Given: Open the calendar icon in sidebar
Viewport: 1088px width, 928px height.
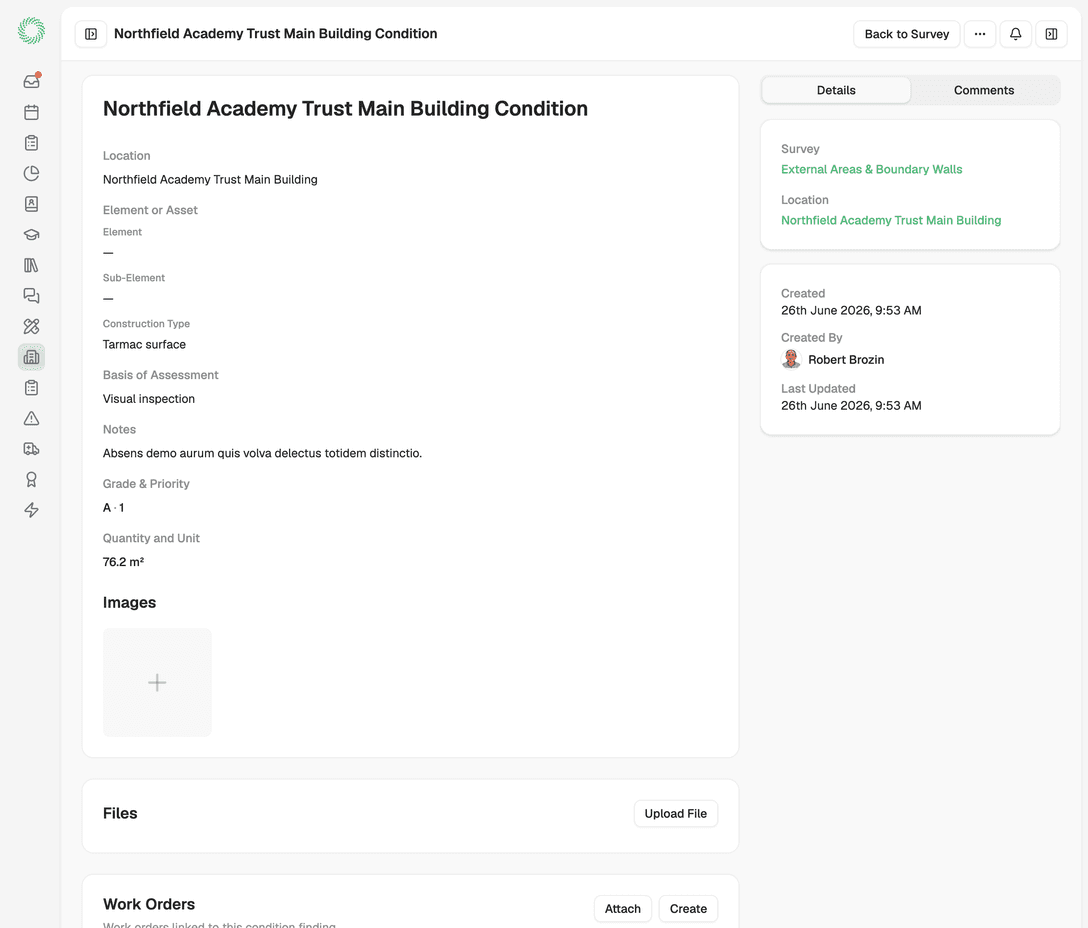Looking at the screenshot, I should point(31,112).
